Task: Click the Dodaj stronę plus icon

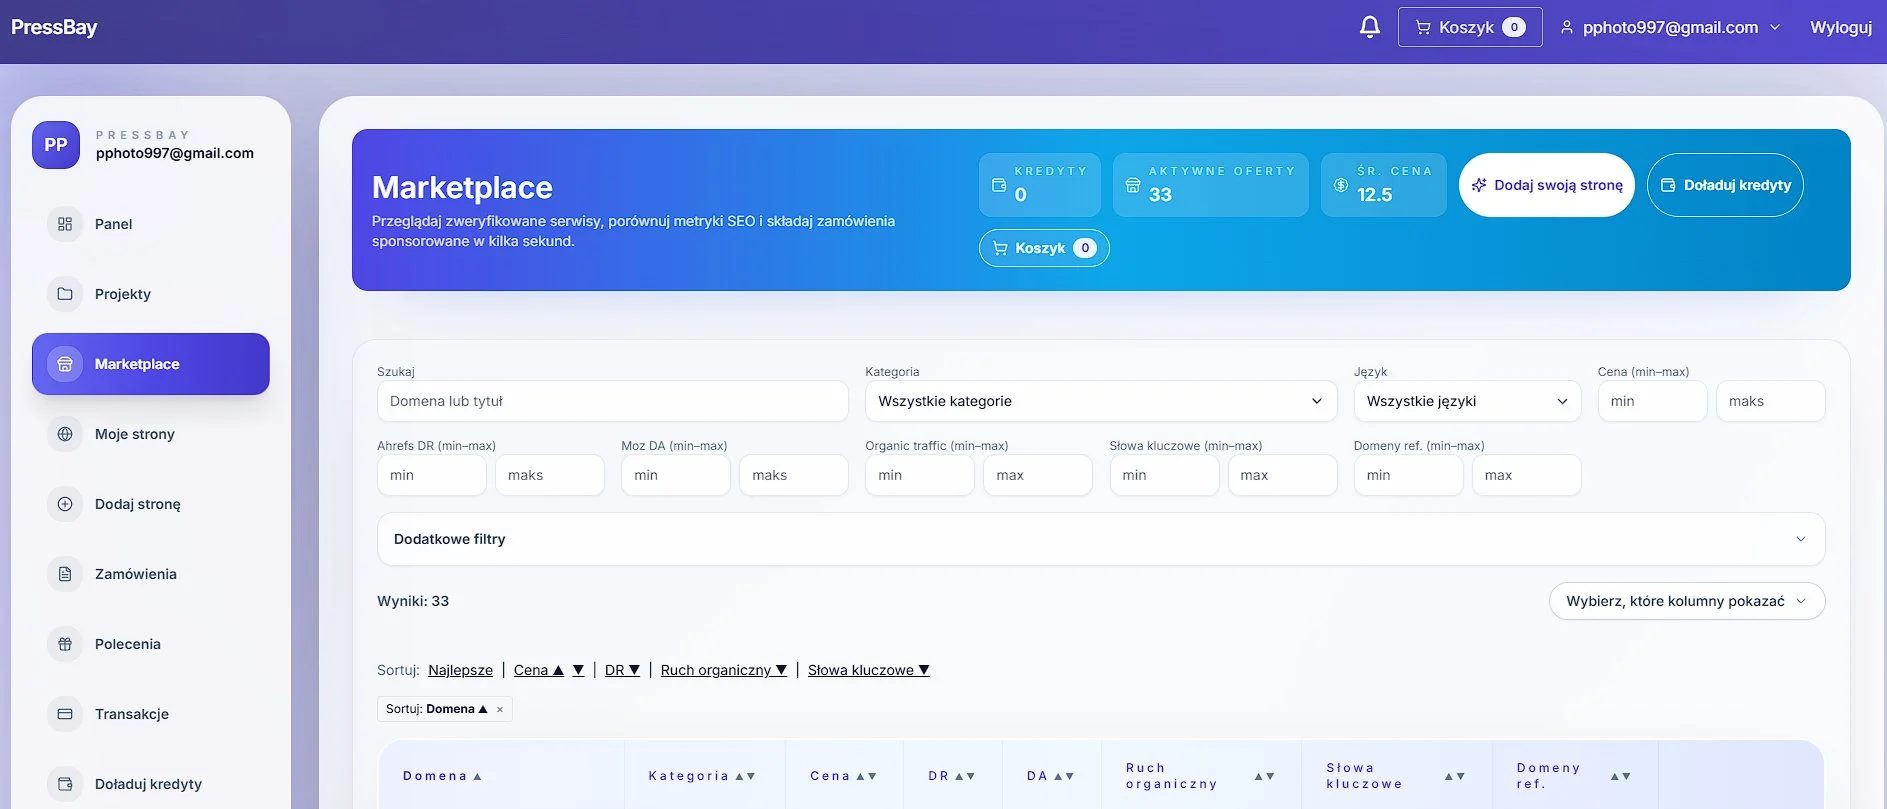Action: (65, 504)
